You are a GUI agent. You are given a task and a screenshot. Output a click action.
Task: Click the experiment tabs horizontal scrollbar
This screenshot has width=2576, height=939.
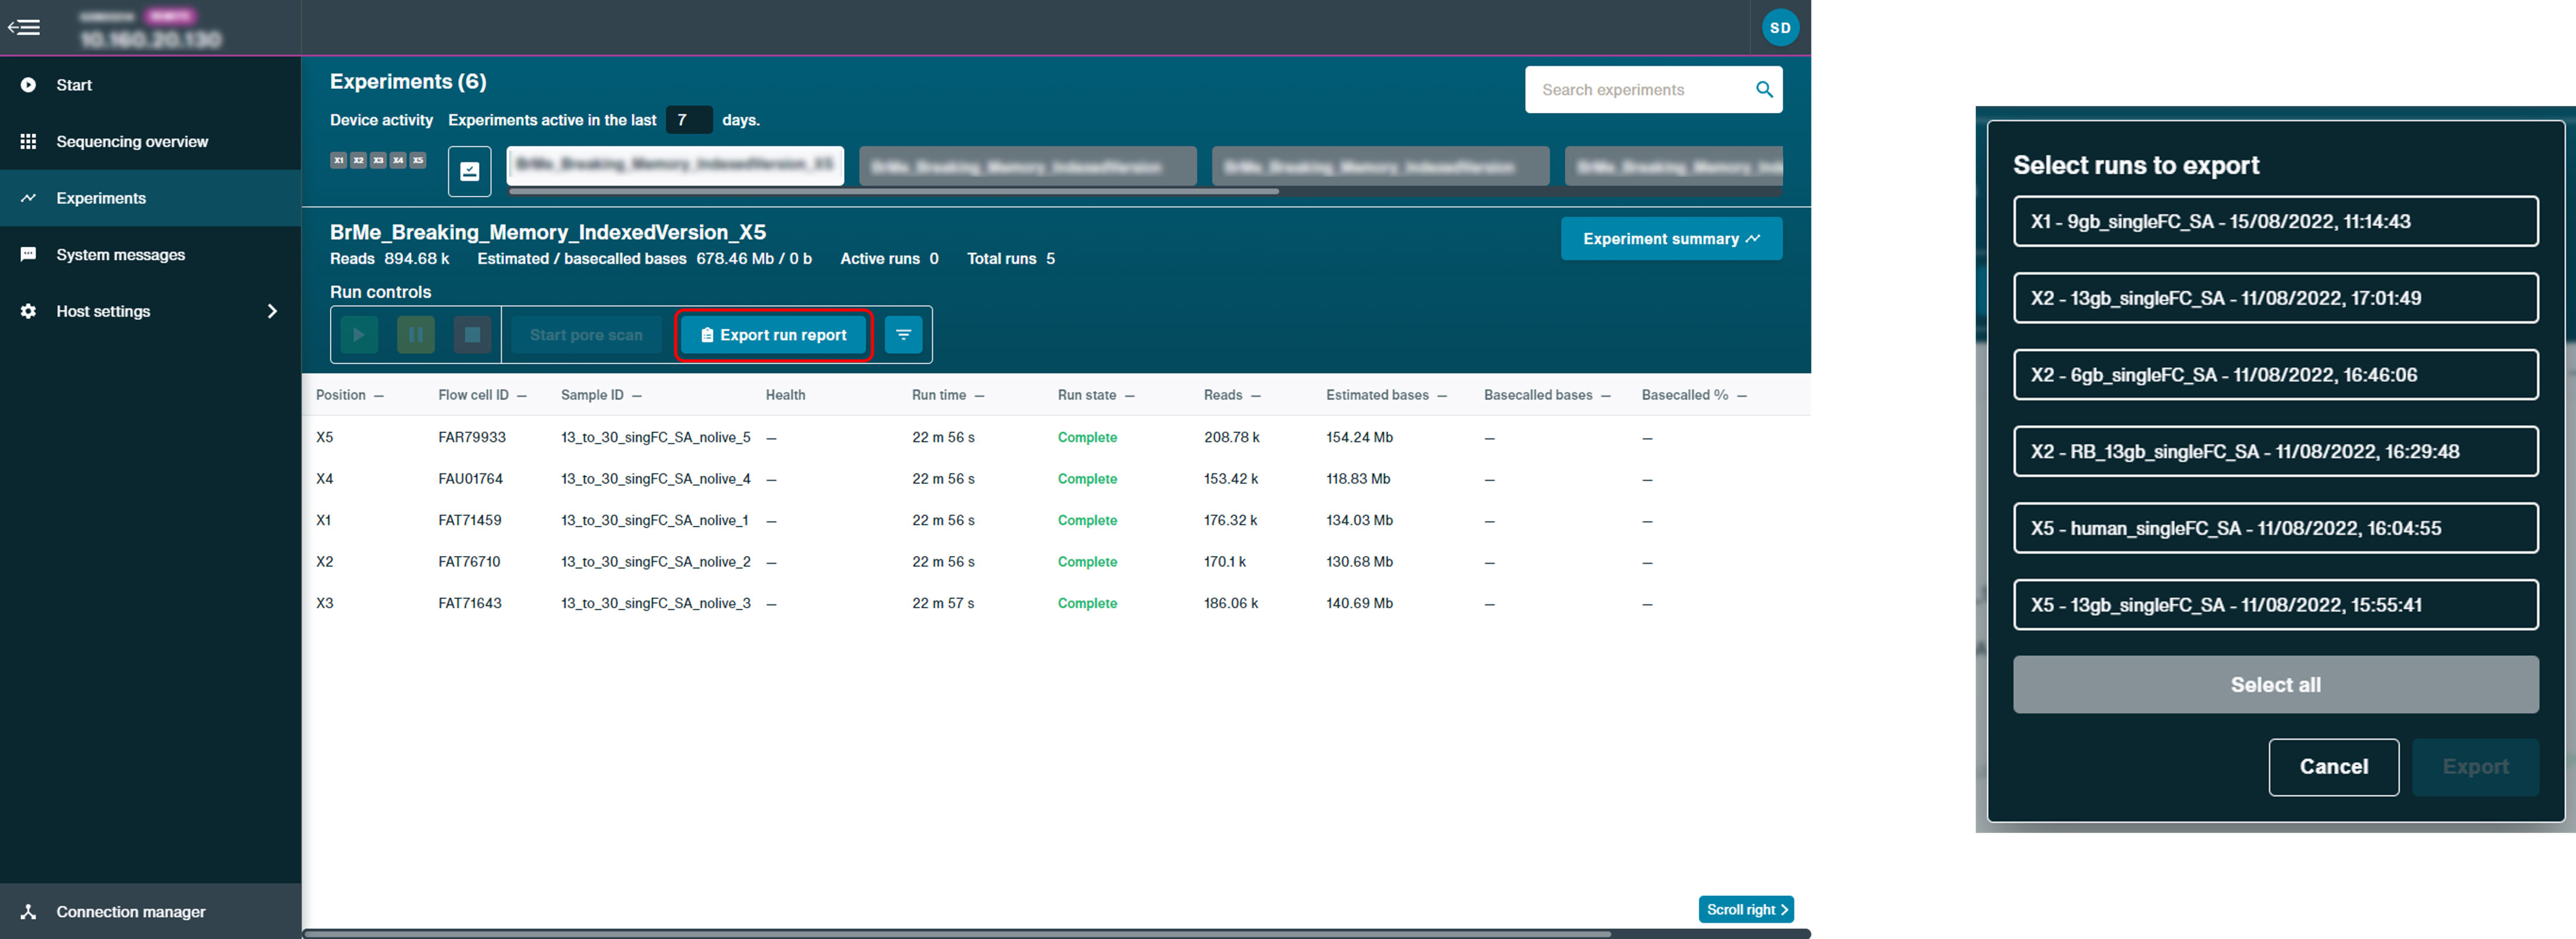[x=894, y=191]
